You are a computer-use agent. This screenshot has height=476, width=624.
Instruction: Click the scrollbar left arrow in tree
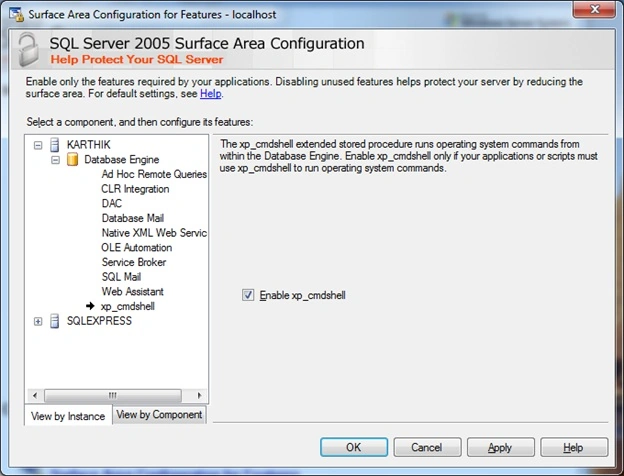35,395
